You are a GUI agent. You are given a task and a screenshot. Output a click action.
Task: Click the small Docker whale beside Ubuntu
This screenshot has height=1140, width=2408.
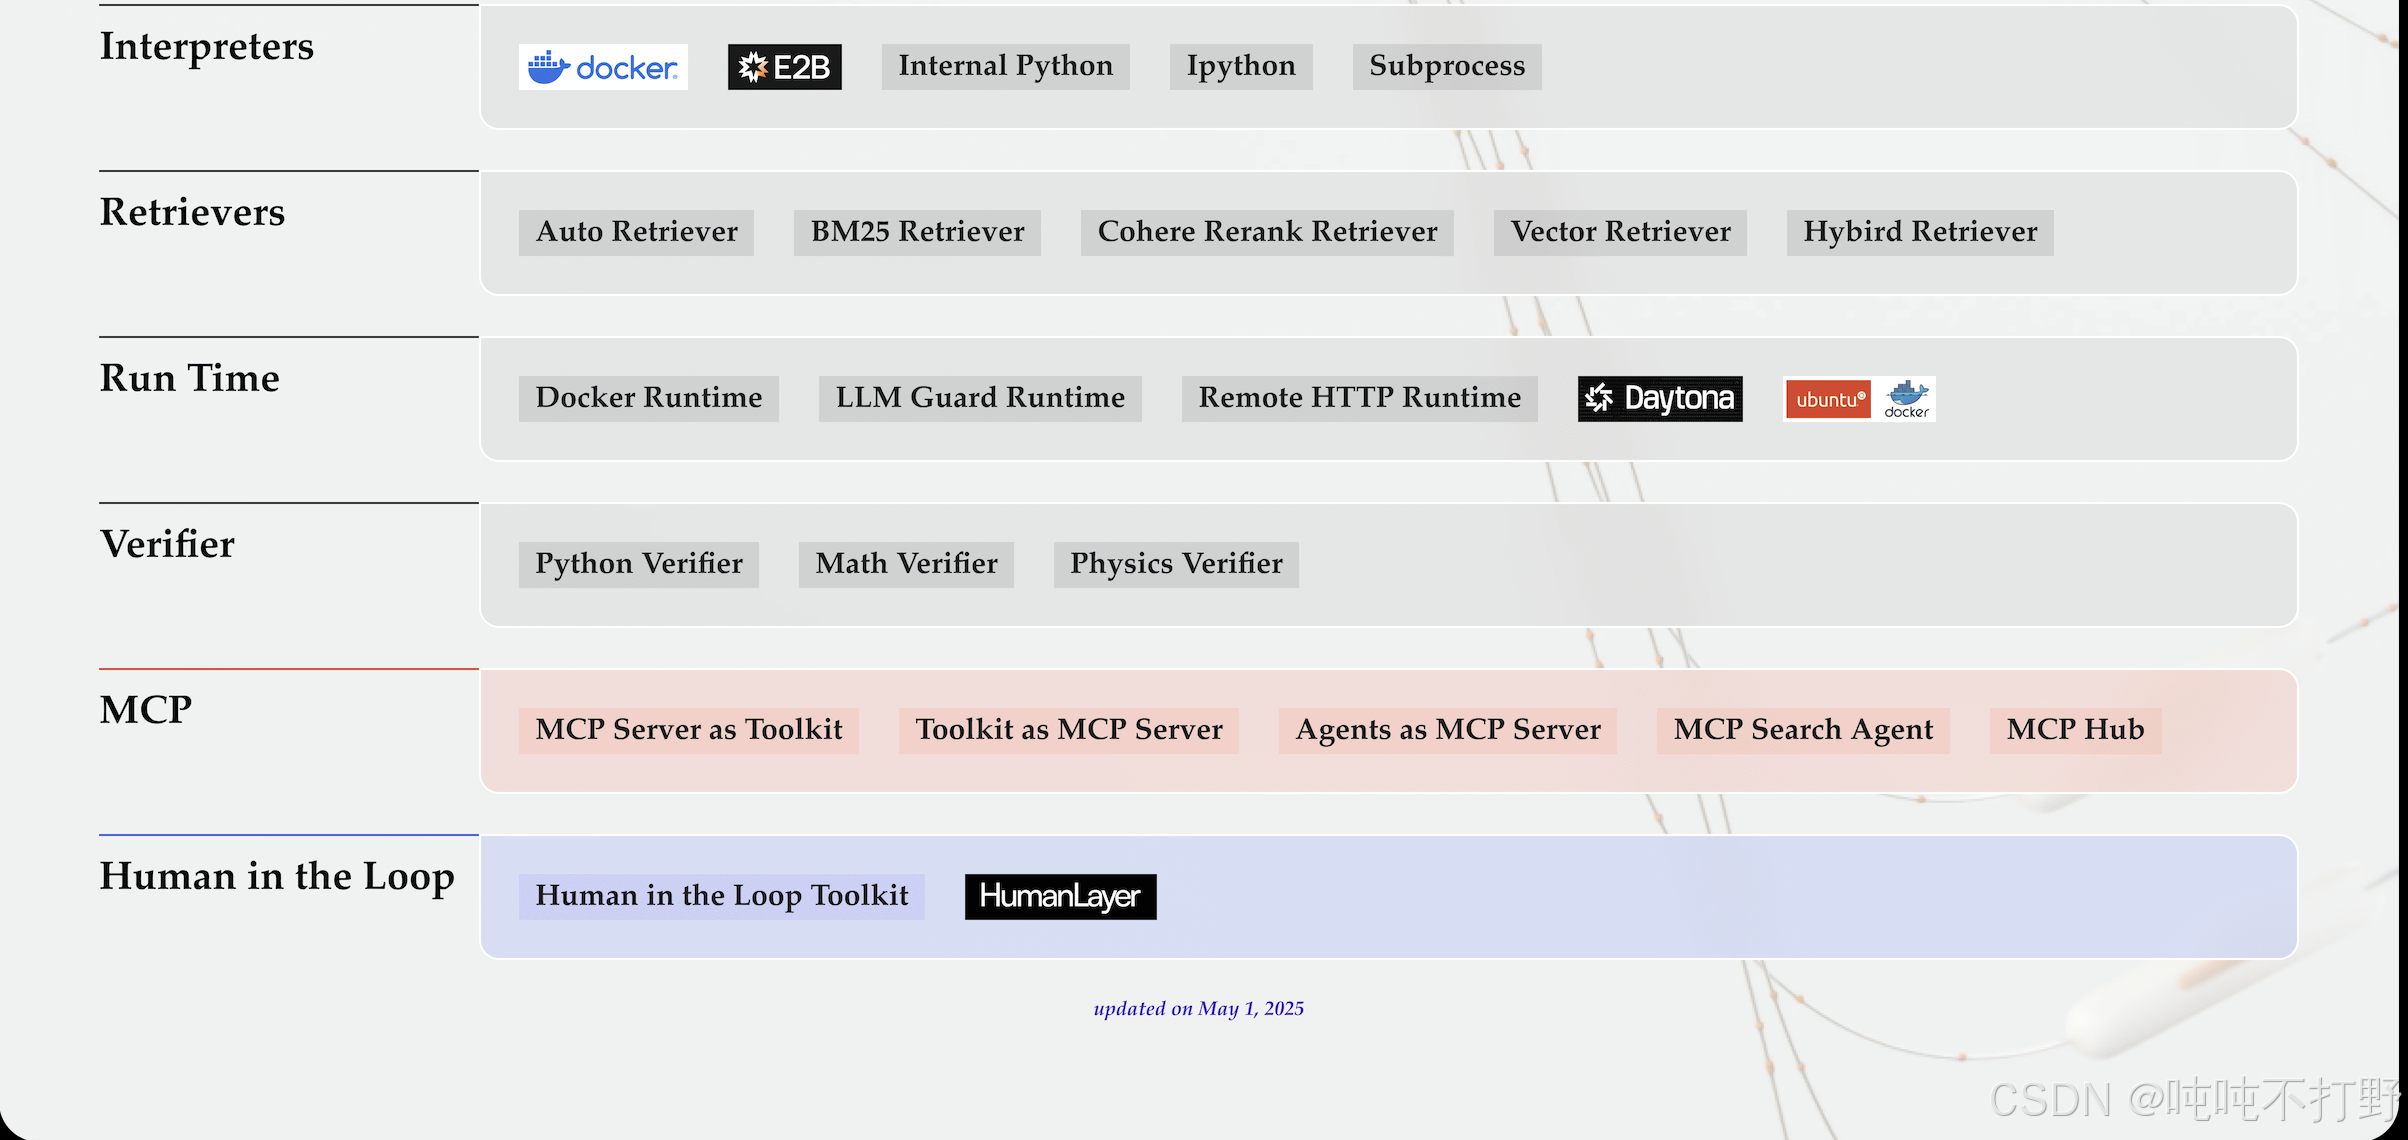point(1907,398)
